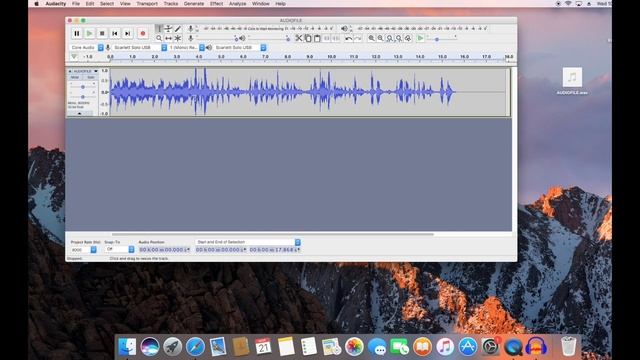Open the Snap-To dropdown

(119, 249)
